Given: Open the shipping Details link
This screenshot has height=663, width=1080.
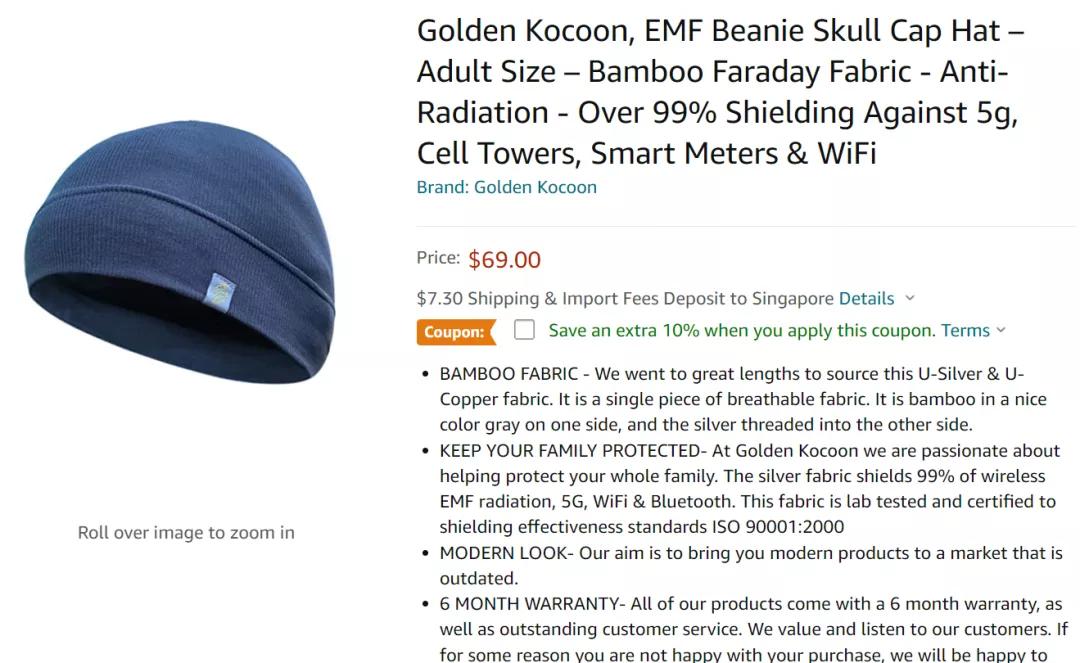Looking at the screenshot, I should pyautogui.click(x=866, y=298).
